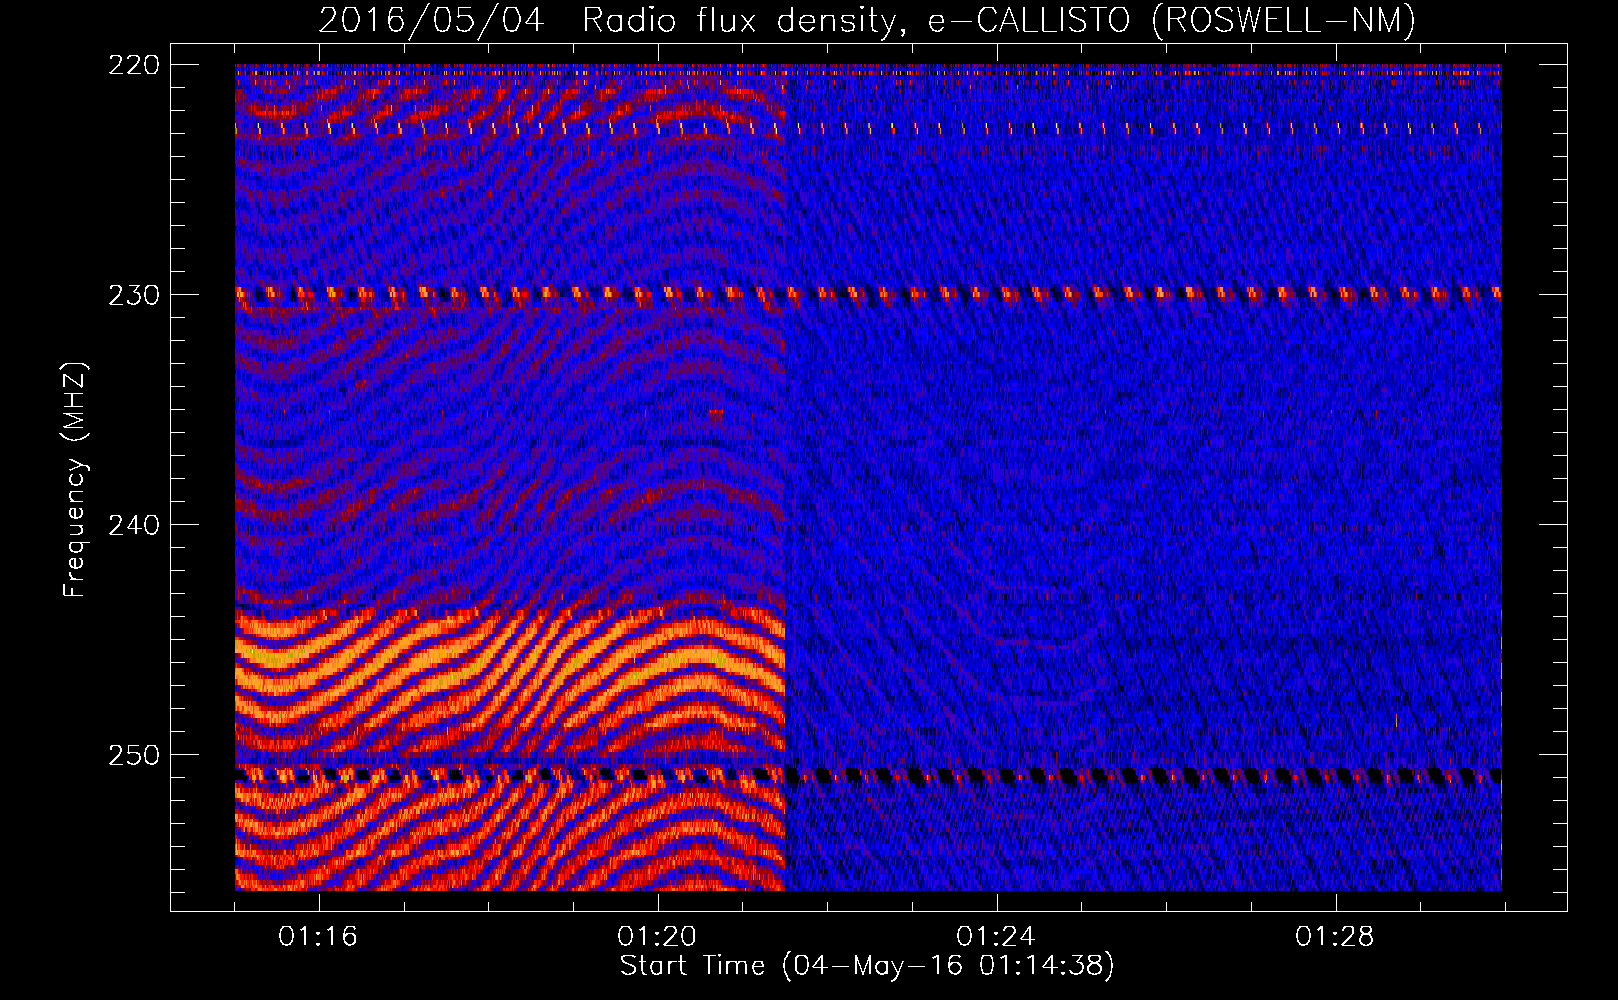The height and width of the screenshot is (1000, 1618).
Task: Click the 01:24 time tick label
Action: (996, 936)
